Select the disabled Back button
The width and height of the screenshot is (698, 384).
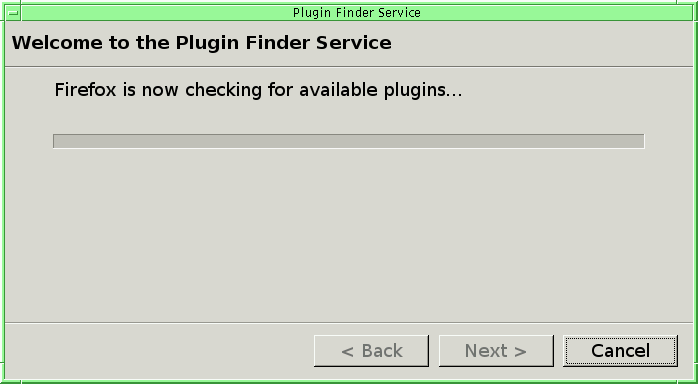371,351
